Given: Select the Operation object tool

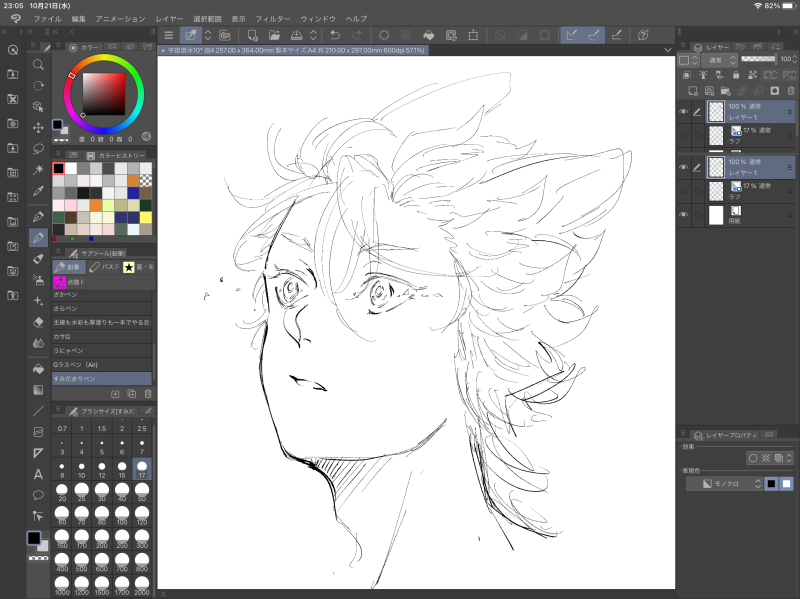Looking at the screenshot, I should pos(38,107).
